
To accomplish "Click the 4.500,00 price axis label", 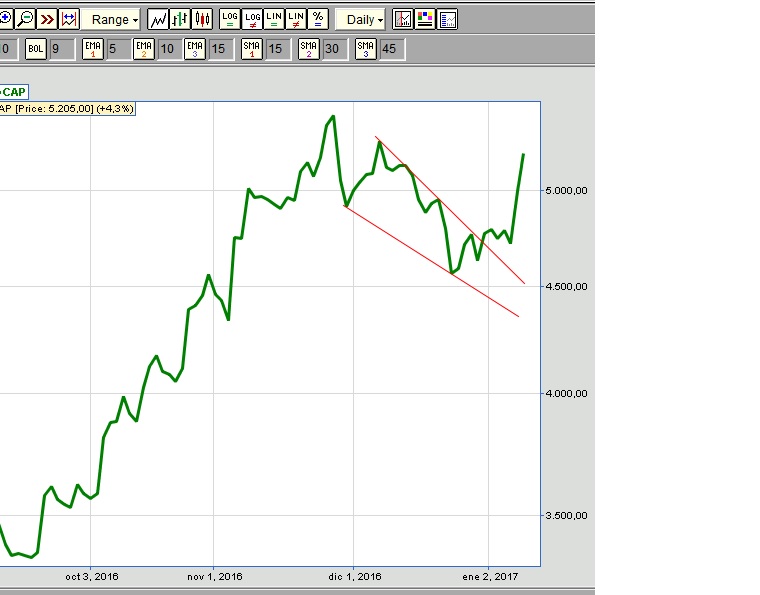I will pyautogui.click(x=566, y=286).
